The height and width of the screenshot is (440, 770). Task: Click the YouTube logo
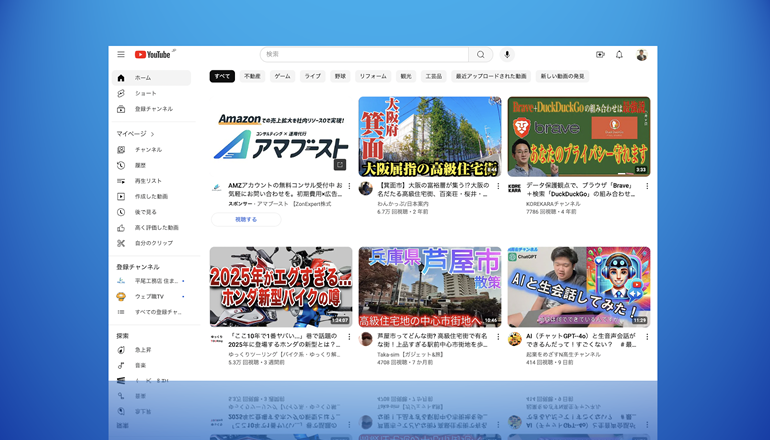[x=153, y=55]
